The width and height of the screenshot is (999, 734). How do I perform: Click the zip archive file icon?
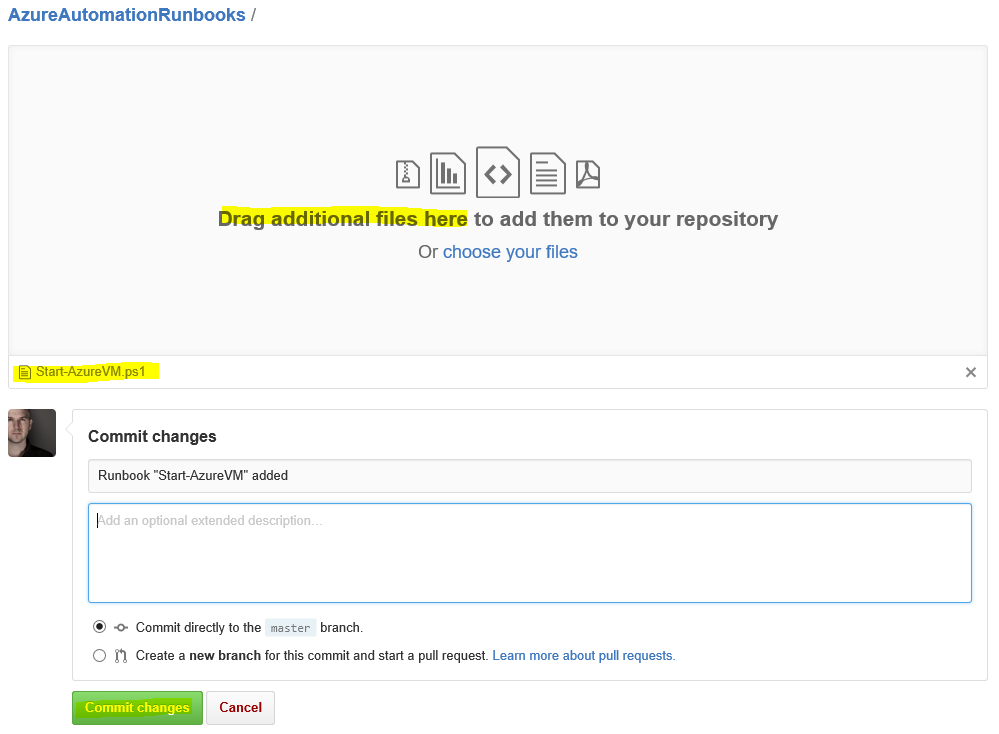click(x=407, y=174)
